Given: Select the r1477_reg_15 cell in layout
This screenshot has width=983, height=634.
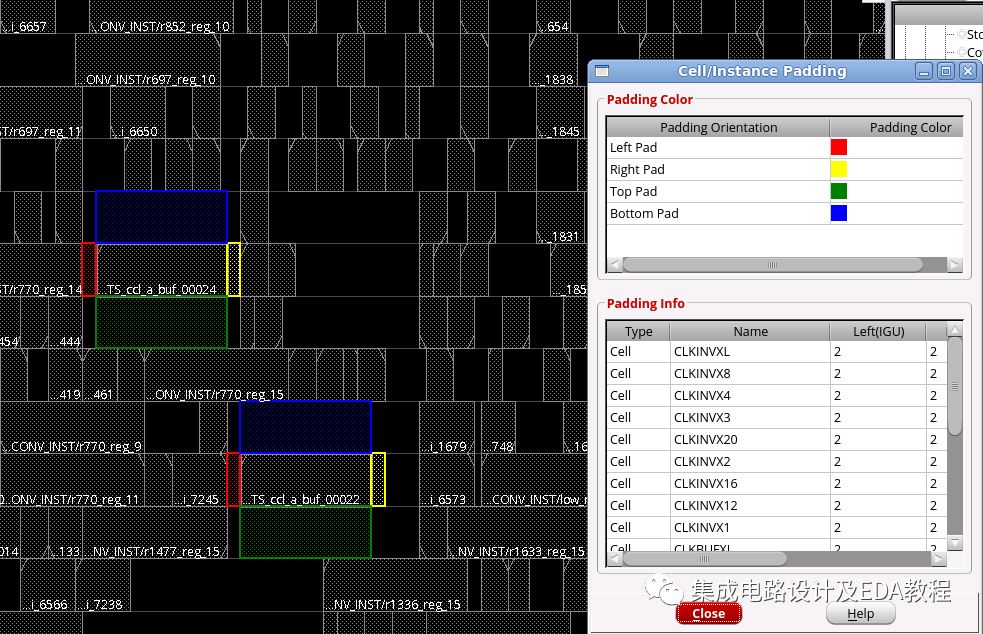Looking at the screenshot, I should (x=154, y=532).
